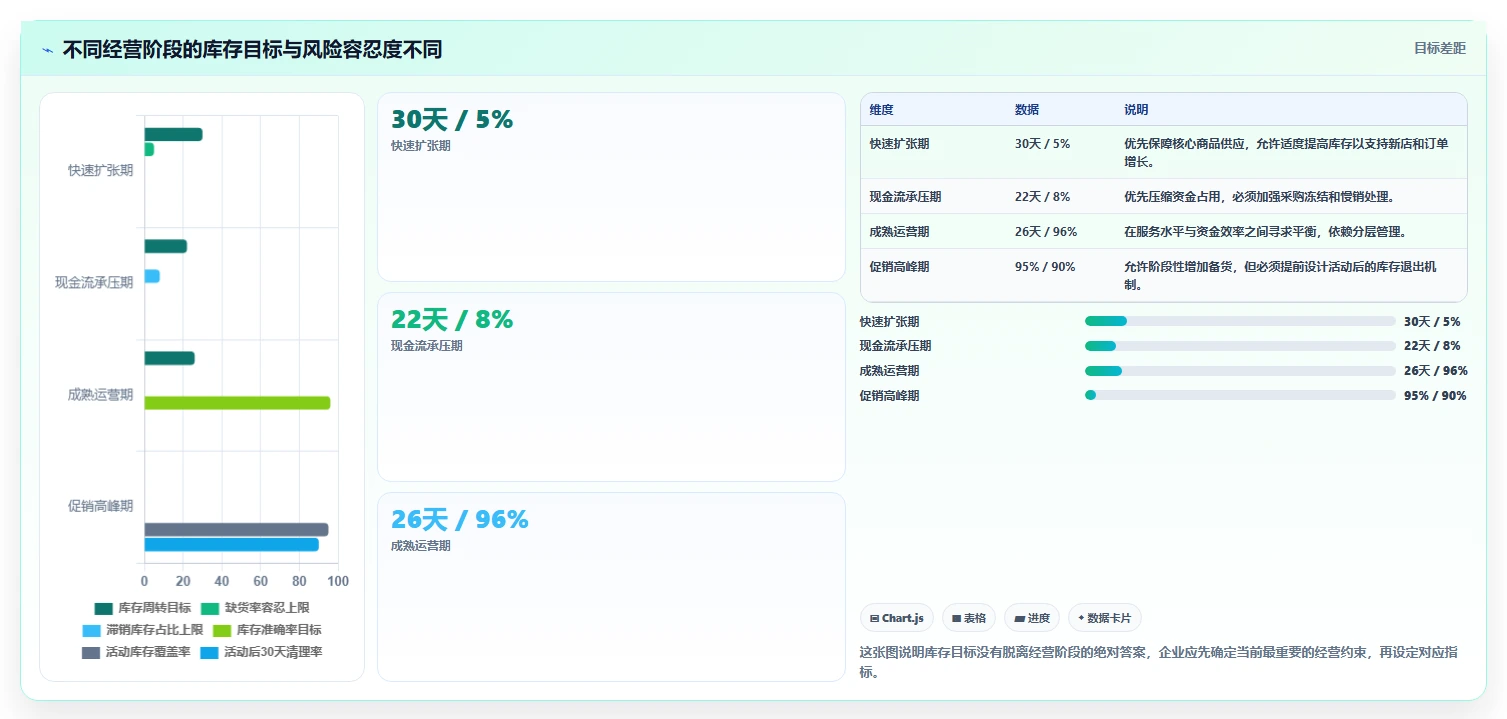Viewport: 1507px width, 719px height.
Task: Click 22天 / 8% progress value label
Action: tap(1432, 346)
